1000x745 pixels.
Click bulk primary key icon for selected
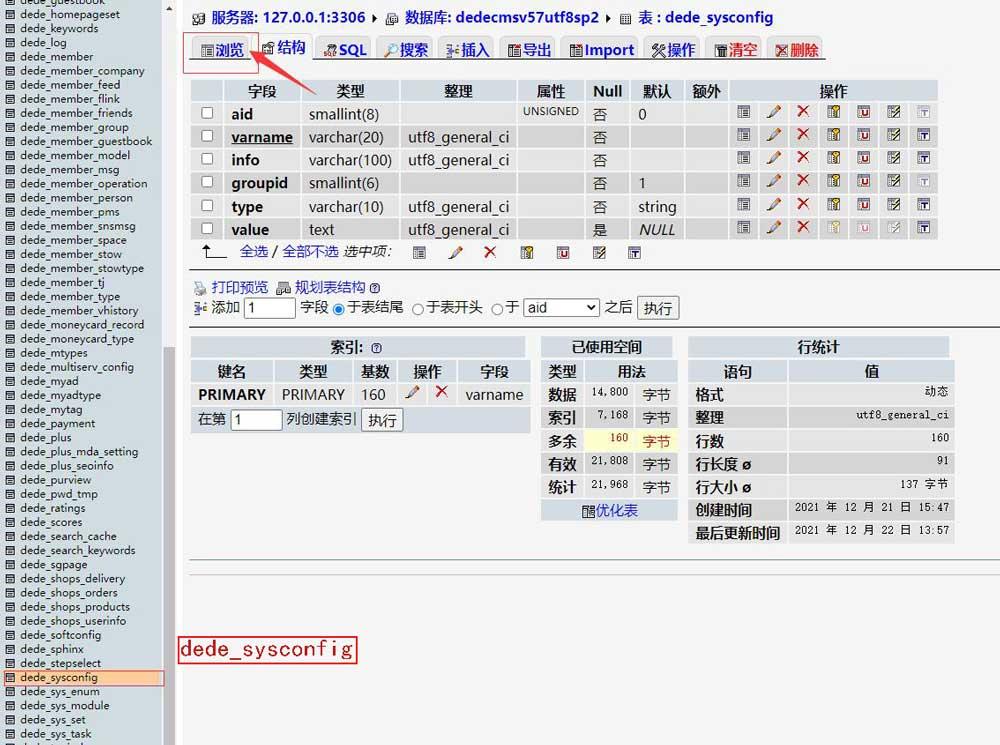527,253
